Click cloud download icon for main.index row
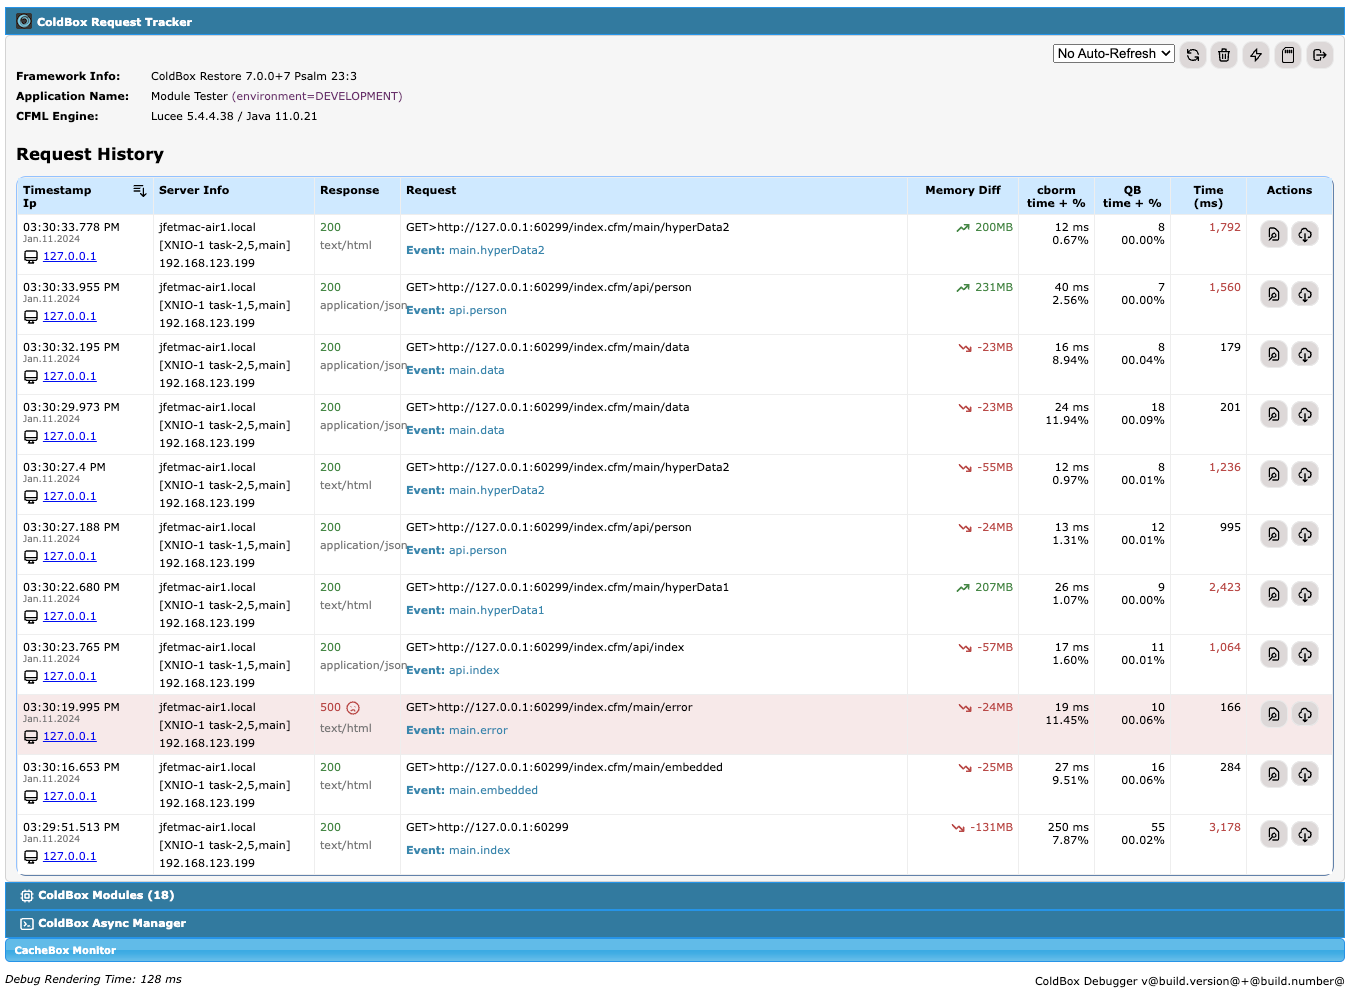The image size is (1352, 998). click(1305, 835)
